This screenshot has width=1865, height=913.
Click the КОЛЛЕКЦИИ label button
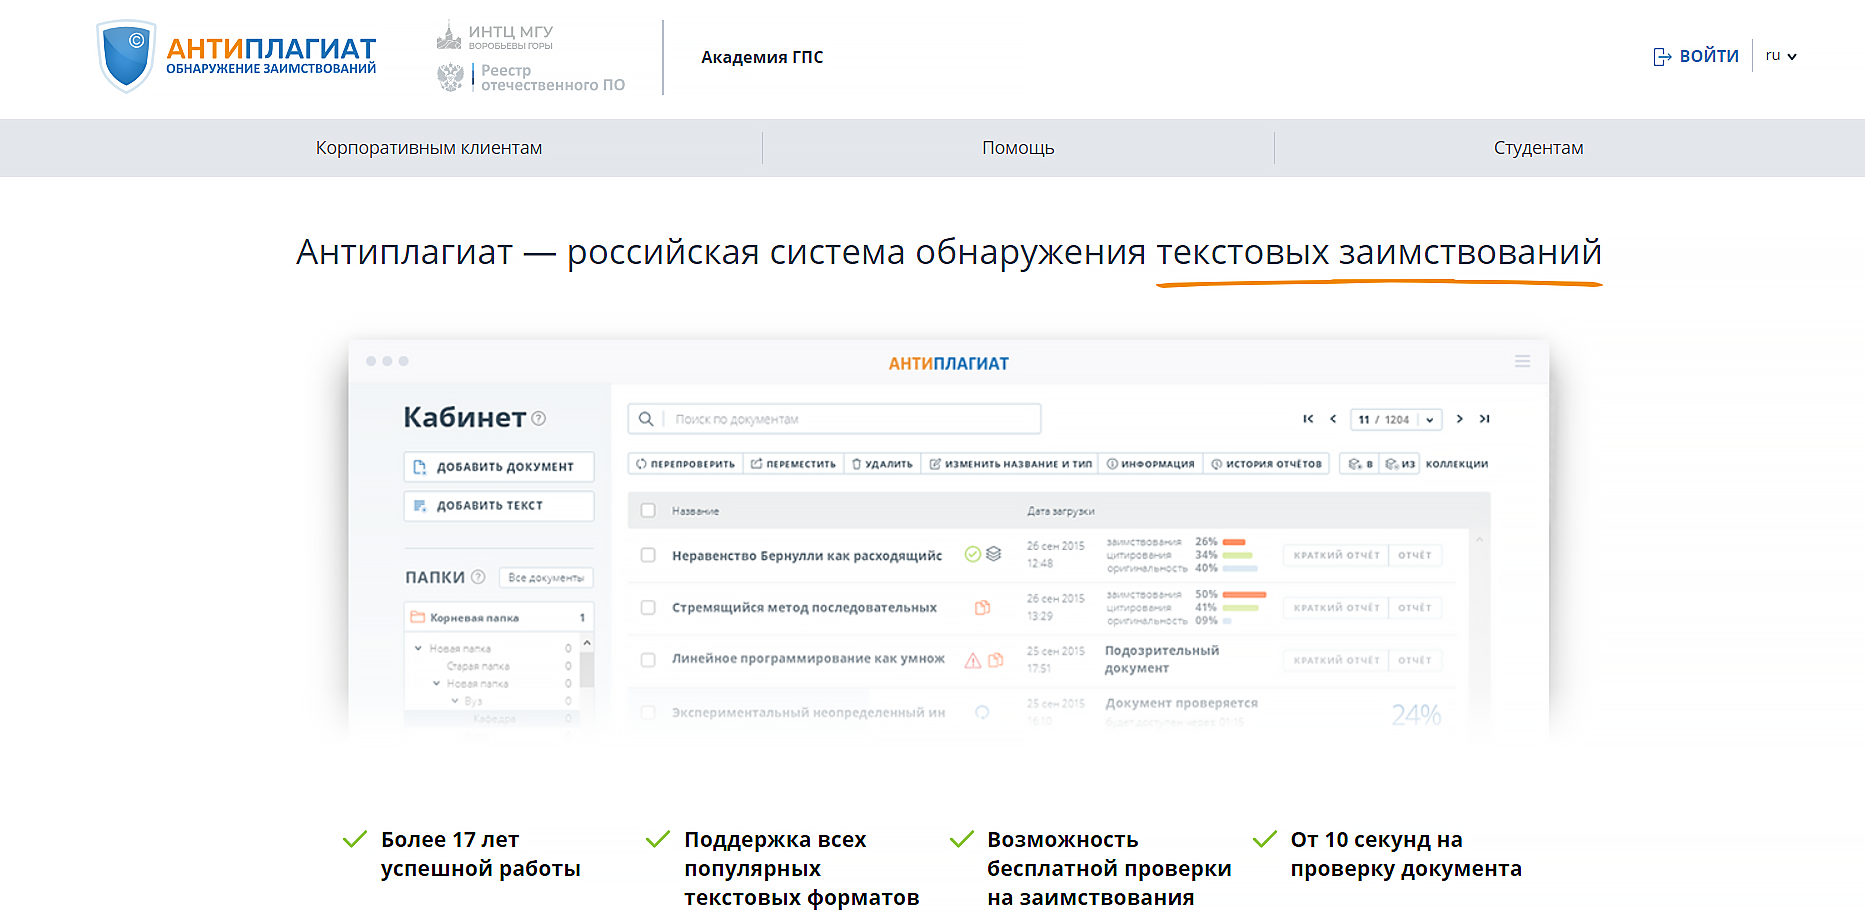point(1457,464)
